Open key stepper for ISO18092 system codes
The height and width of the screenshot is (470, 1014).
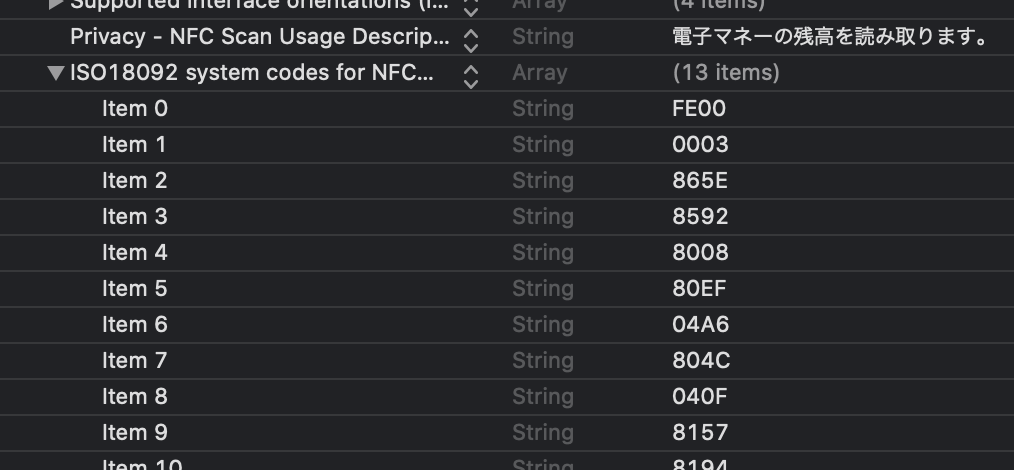click(x=471, y=76)
